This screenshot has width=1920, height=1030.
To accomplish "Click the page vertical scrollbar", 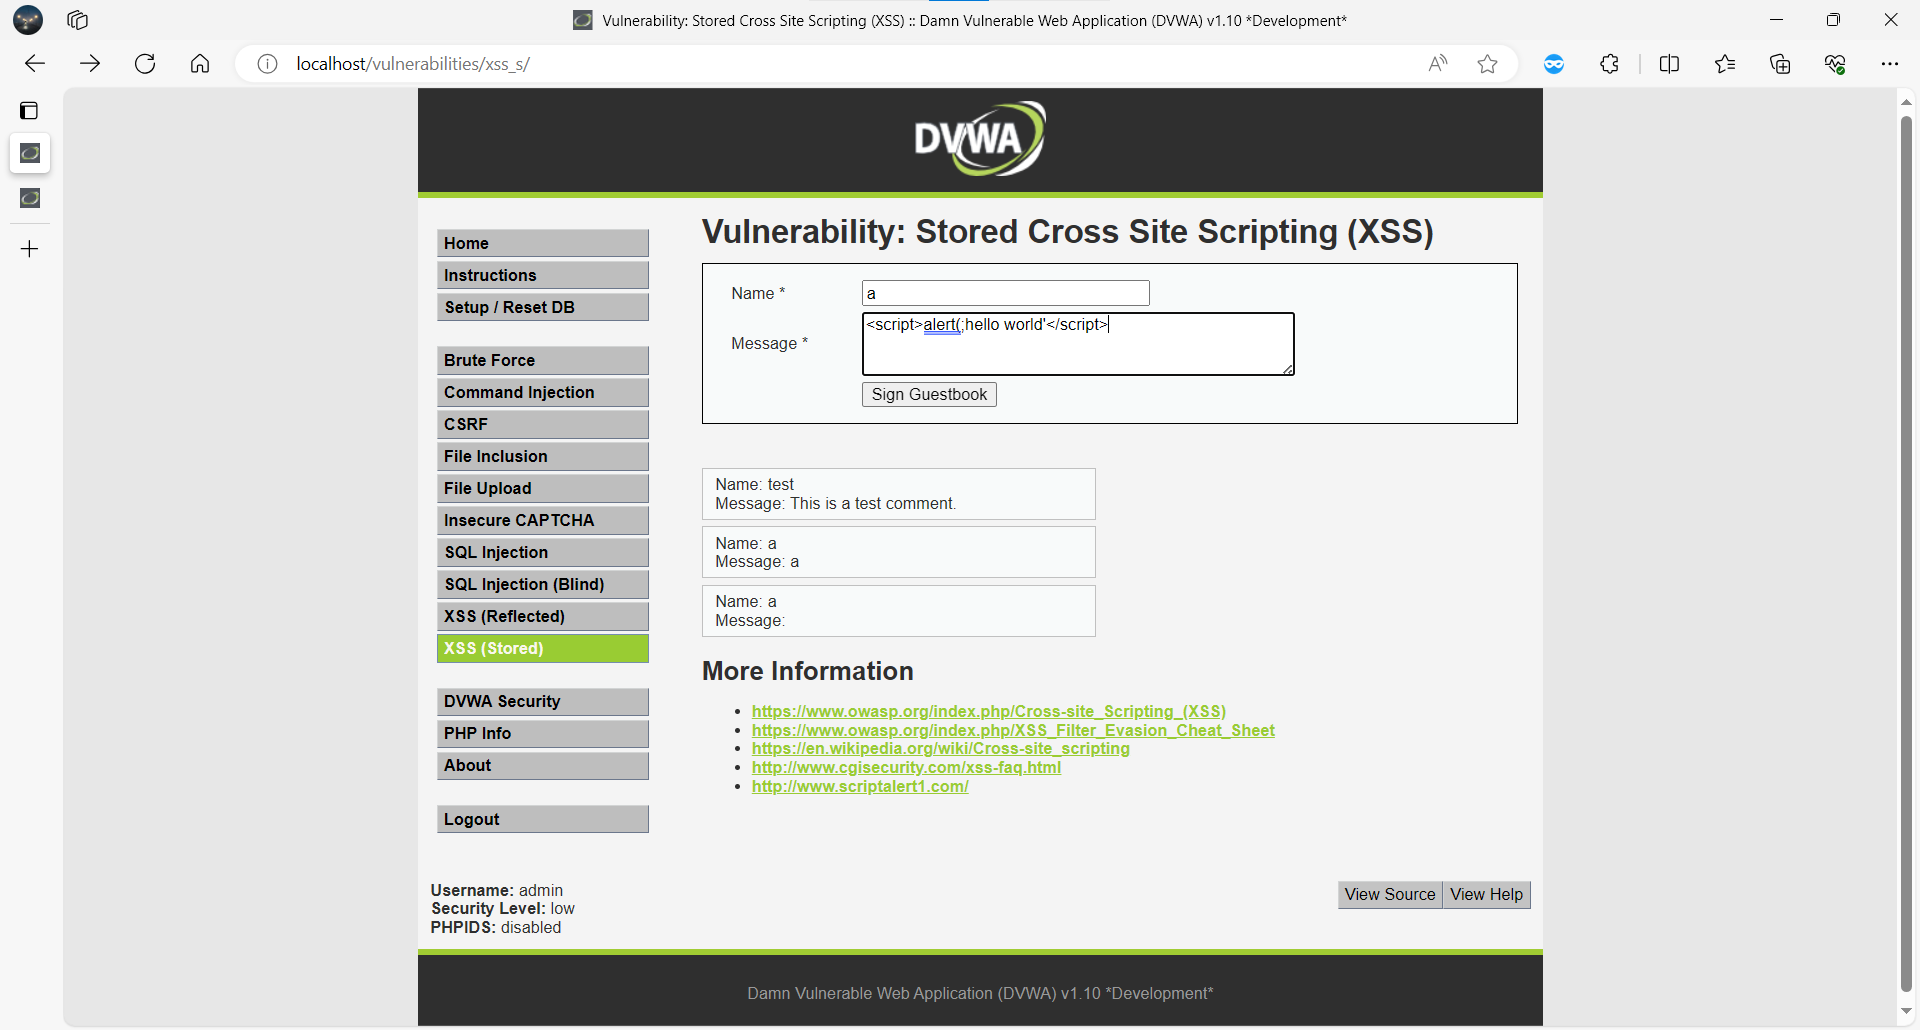I will point(1906,550).
